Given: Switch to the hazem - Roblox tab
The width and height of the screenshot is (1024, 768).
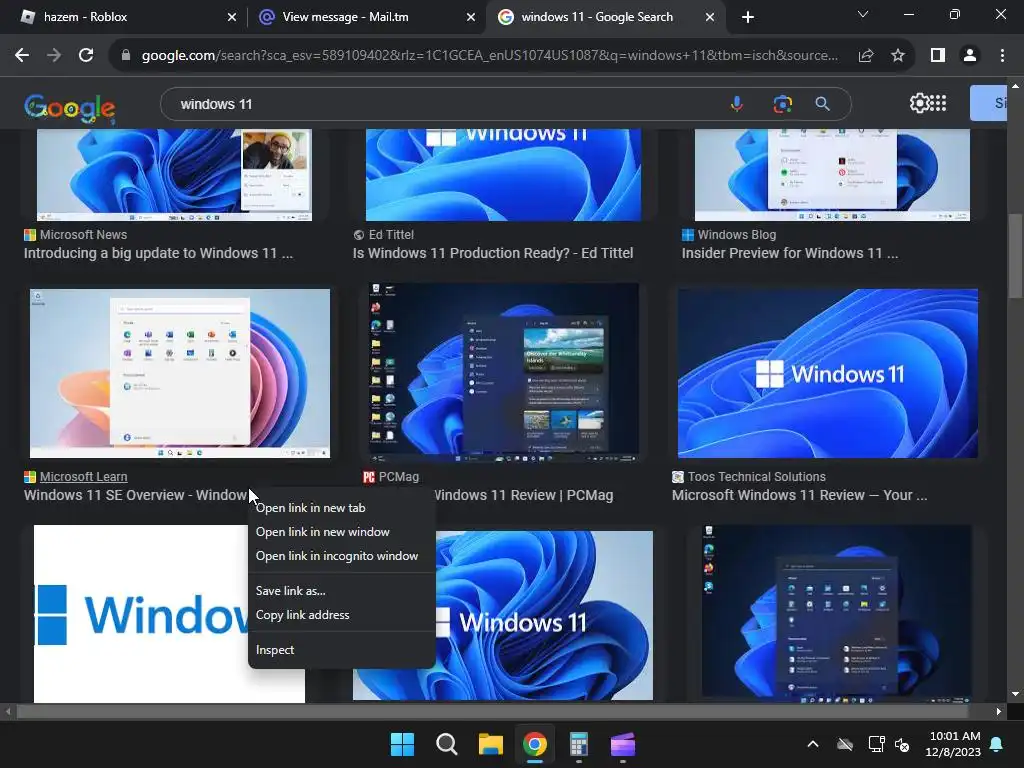Looking at the screenshot, I should tap(124, 17).
